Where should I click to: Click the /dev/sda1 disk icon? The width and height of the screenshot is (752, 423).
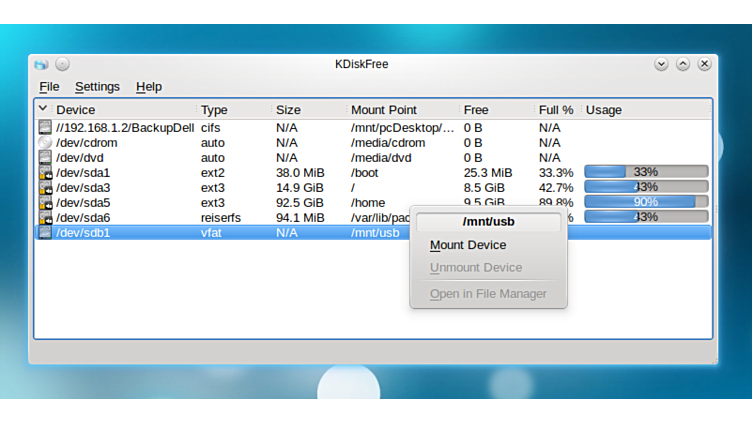[x=44, y=173]
